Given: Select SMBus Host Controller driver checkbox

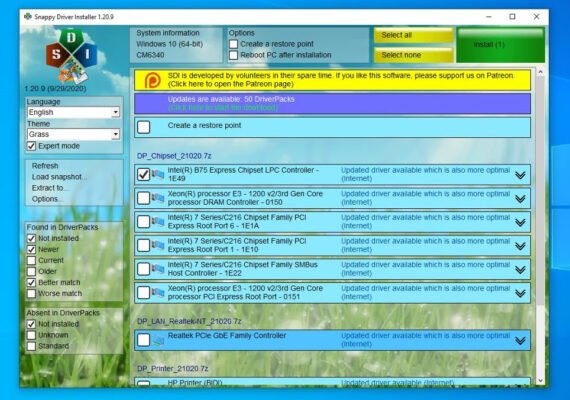Looking at the screenshot, I should tap(144, 269).
